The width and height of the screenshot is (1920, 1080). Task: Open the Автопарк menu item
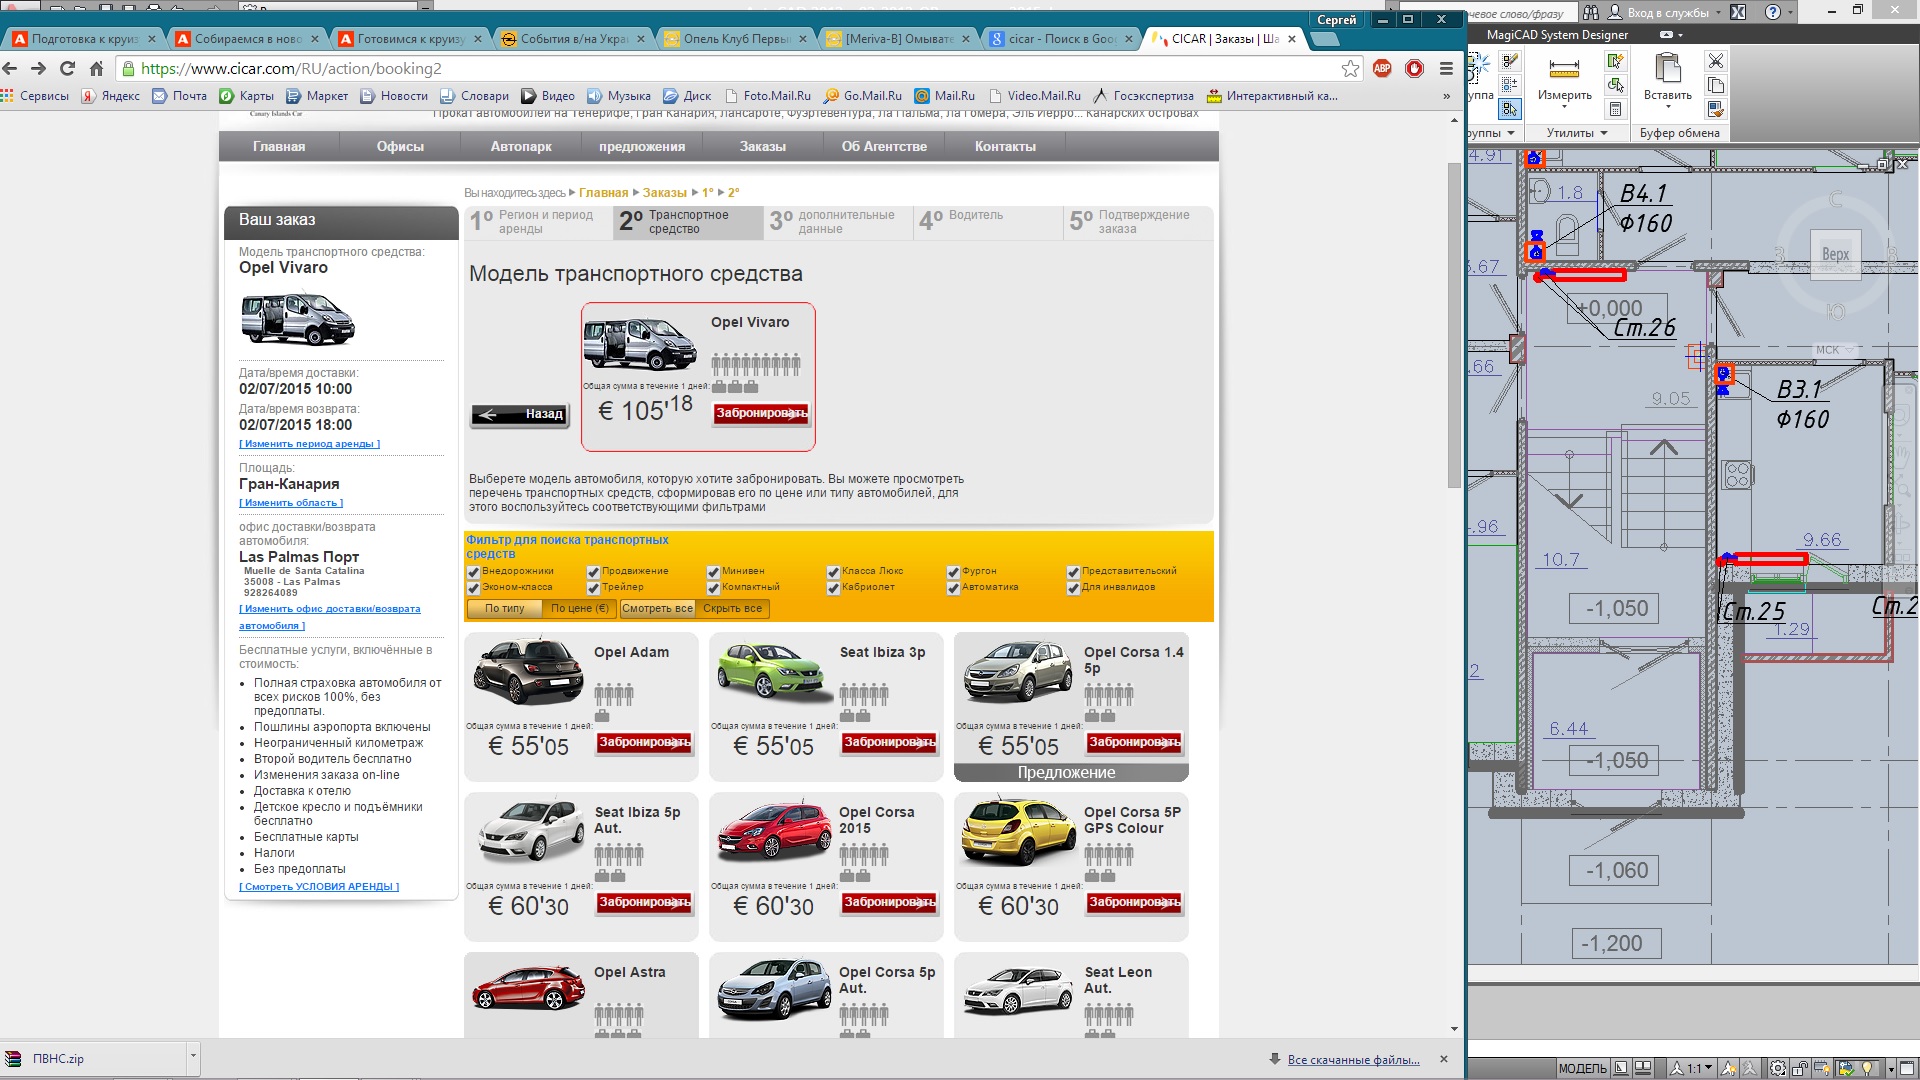[520, 146]
